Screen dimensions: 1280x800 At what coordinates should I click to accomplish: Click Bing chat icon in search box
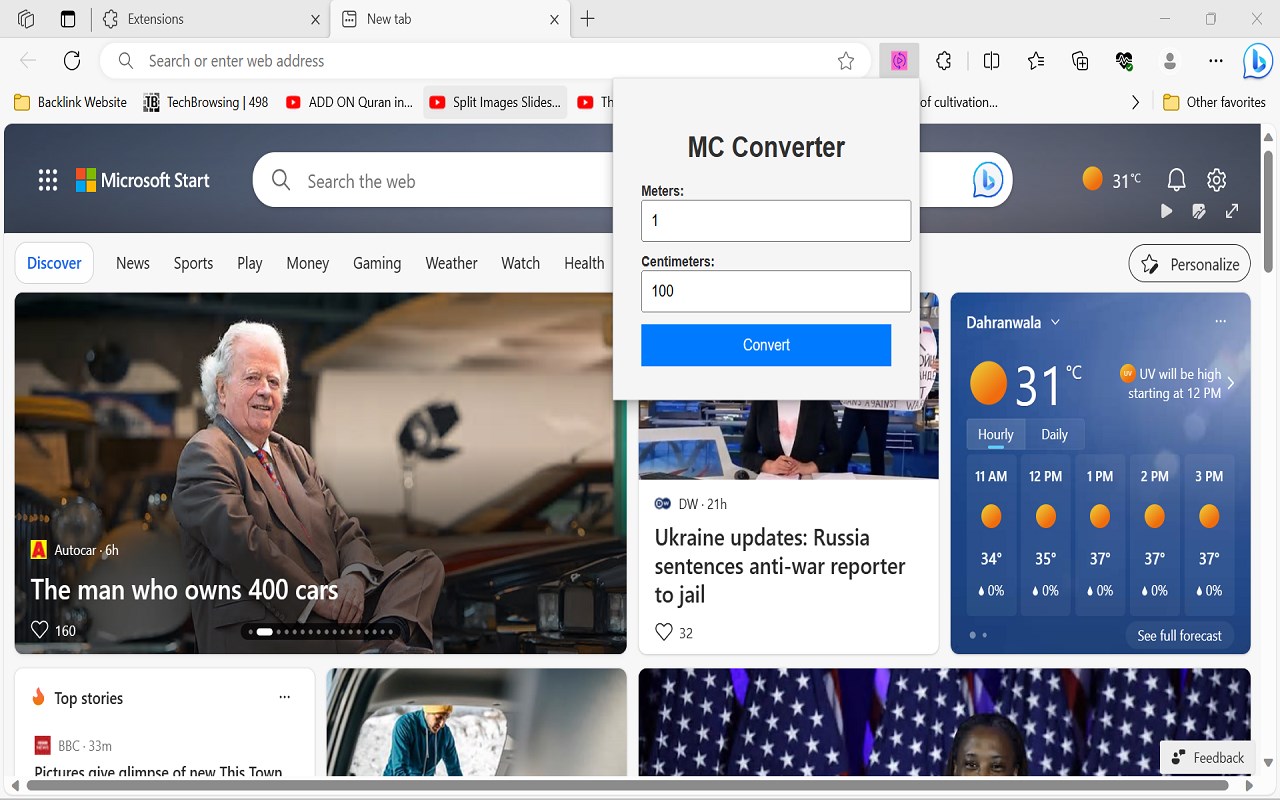[988, 180]
